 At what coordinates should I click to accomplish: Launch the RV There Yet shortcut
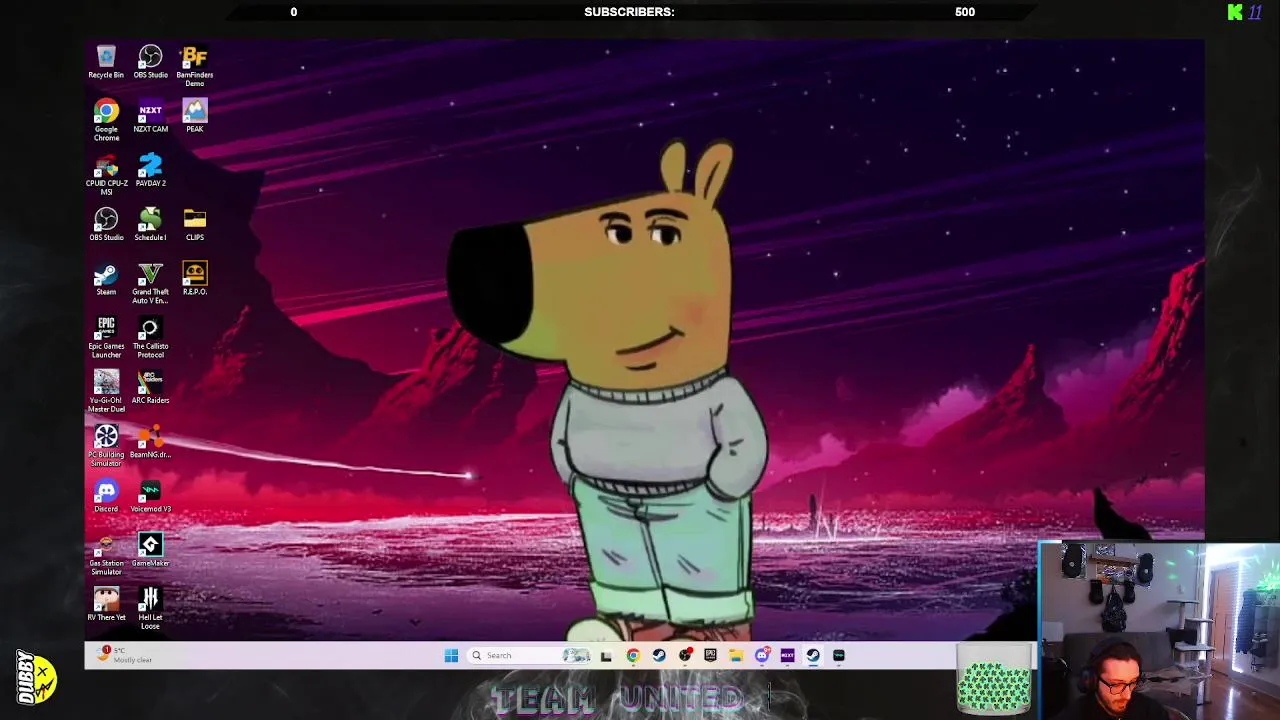point(106,604)
